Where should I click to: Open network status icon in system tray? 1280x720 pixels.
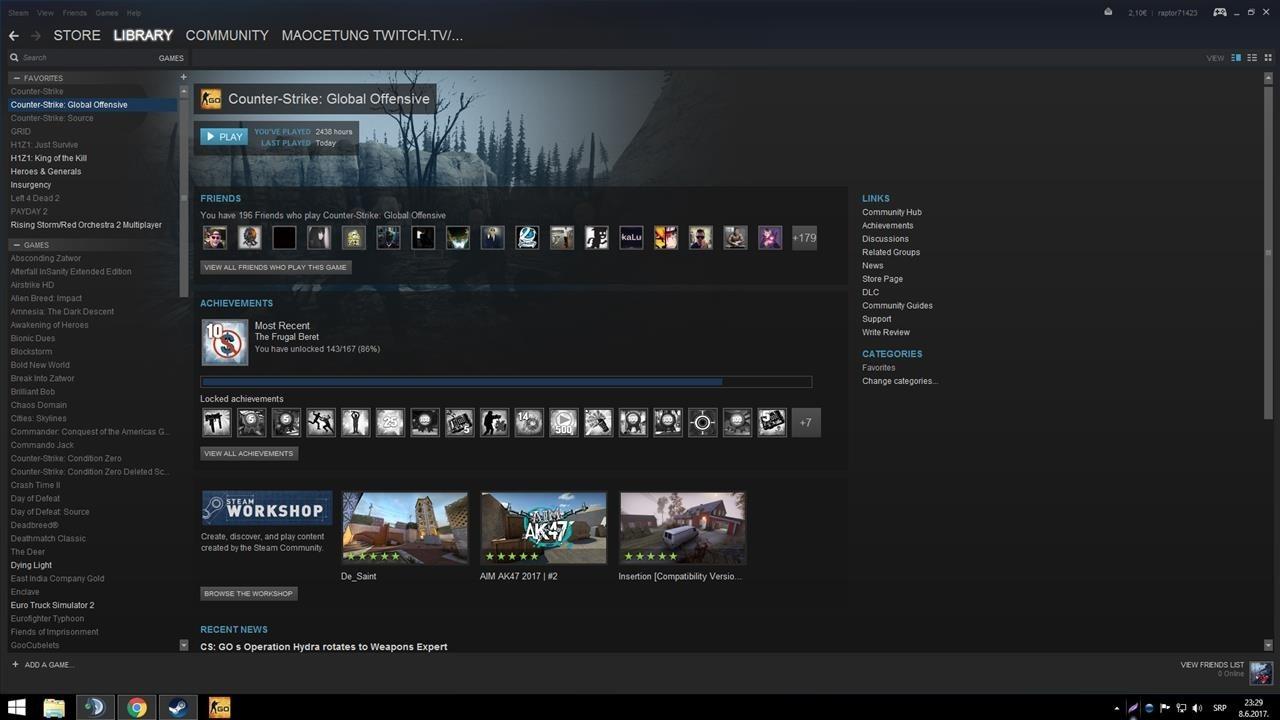click(x=1181, y=708)
